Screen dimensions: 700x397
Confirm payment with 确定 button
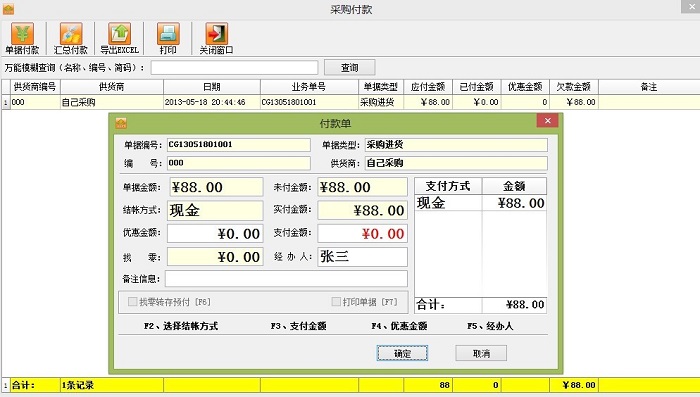tap(402, 353)
